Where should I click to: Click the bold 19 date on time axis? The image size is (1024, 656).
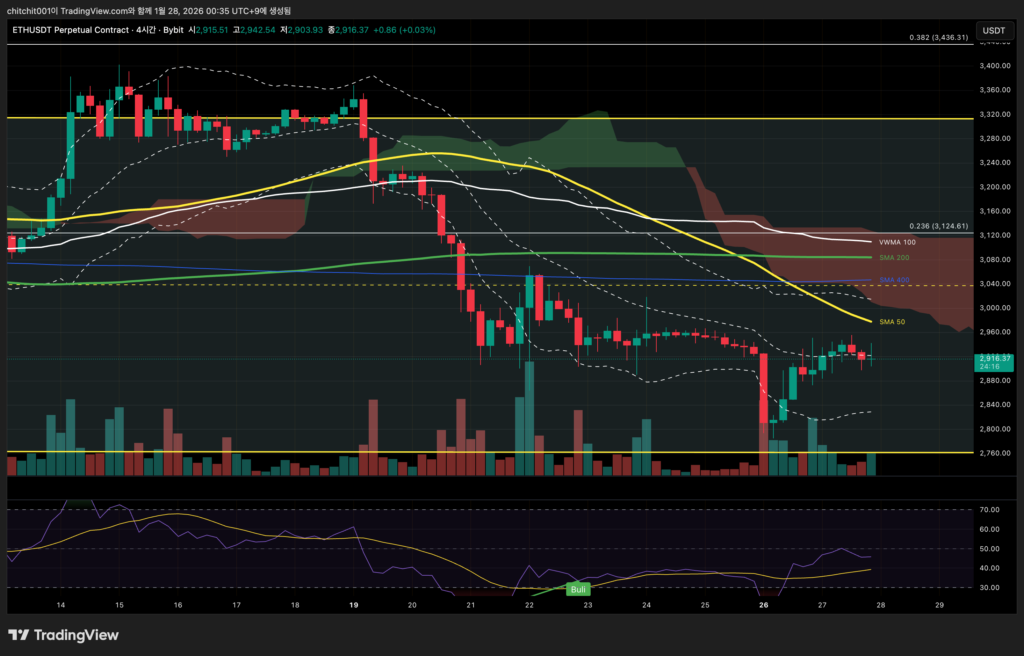tap(354, 605)
